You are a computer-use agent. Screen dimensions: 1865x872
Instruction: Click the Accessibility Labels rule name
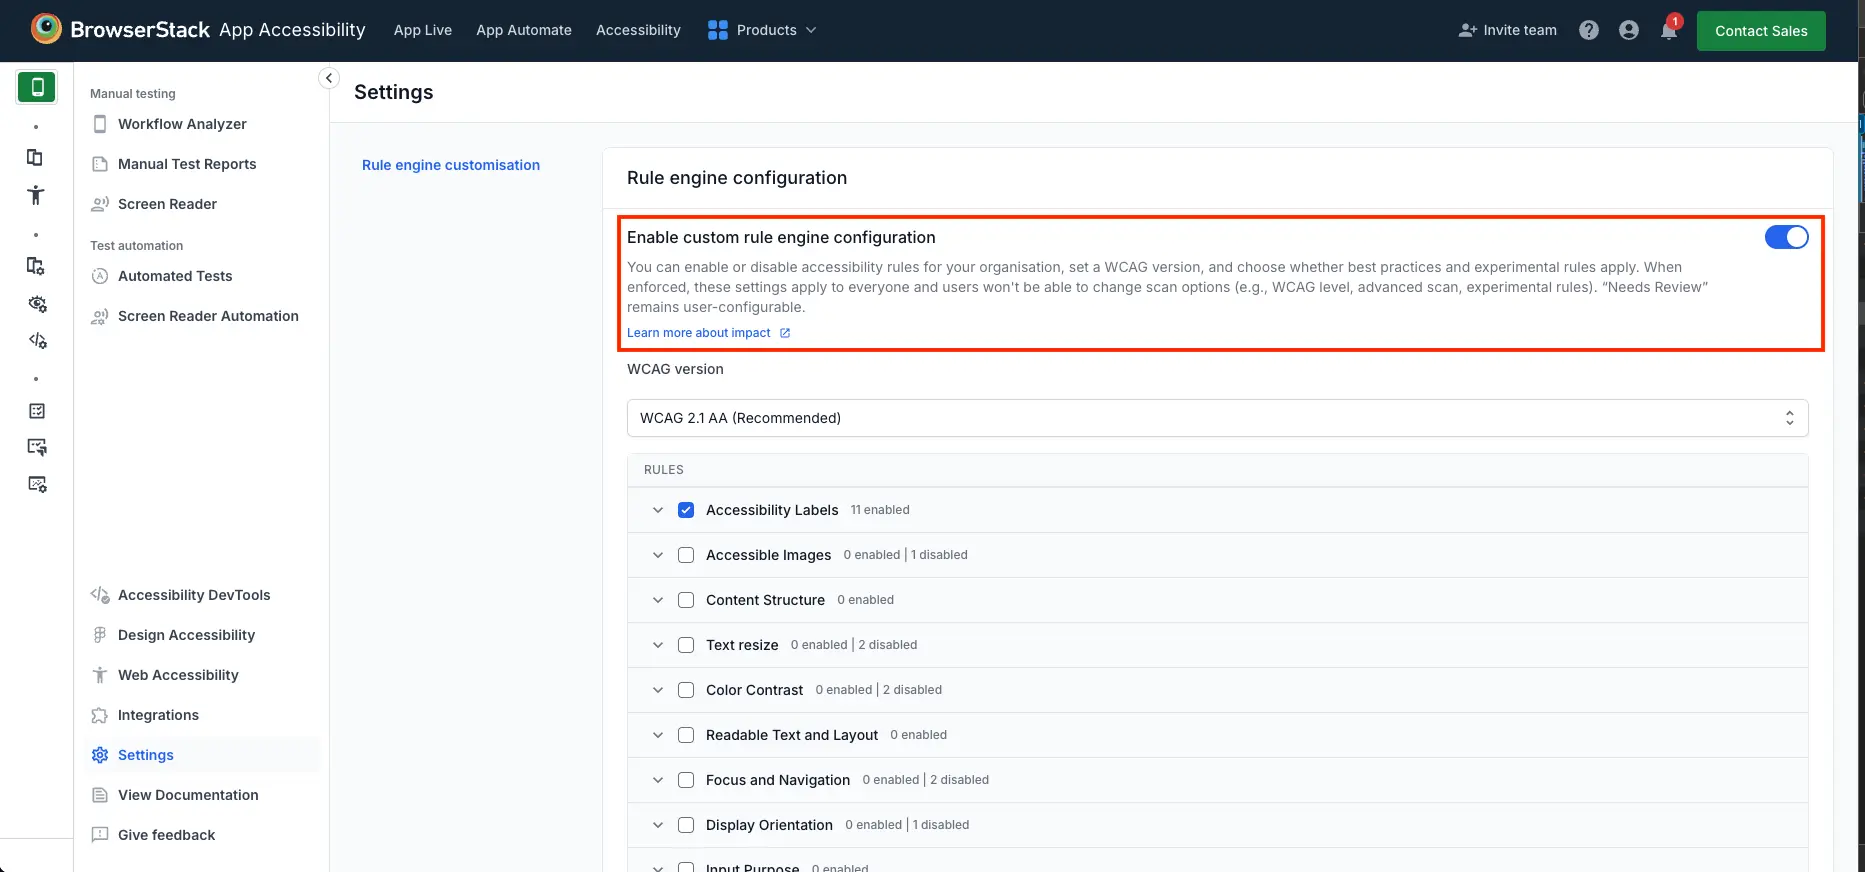click(772, 510)
